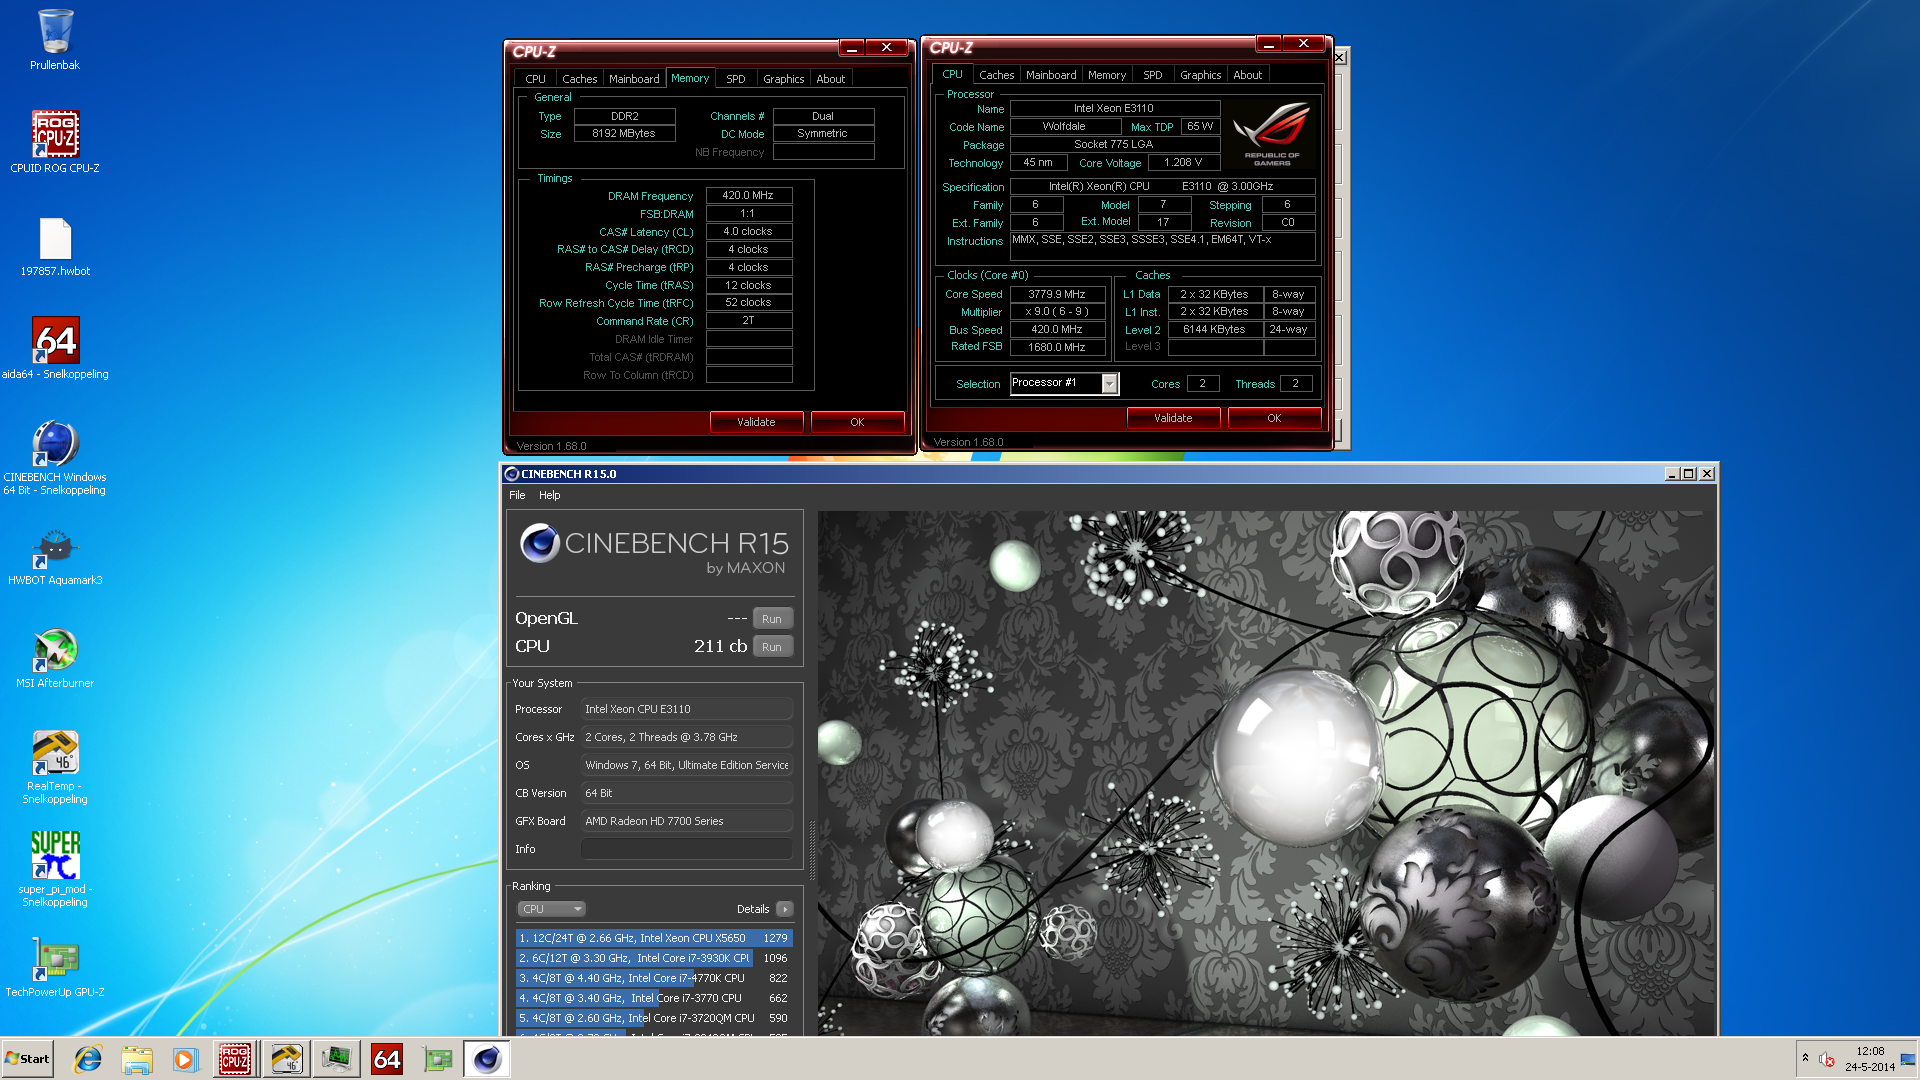Select ranking entry Core i7-3770
Image resolution: width=1920 pixels, height=1080 pixels.
coord(654,998)
